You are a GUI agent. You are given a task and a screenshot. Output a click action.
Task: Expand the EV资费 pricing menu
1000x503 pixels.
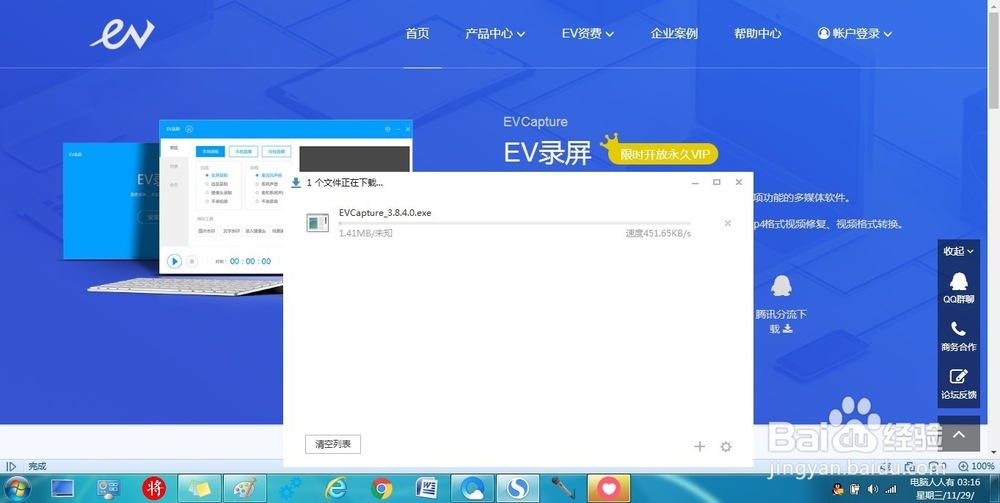pyautogui.click(x=587, y=34)
